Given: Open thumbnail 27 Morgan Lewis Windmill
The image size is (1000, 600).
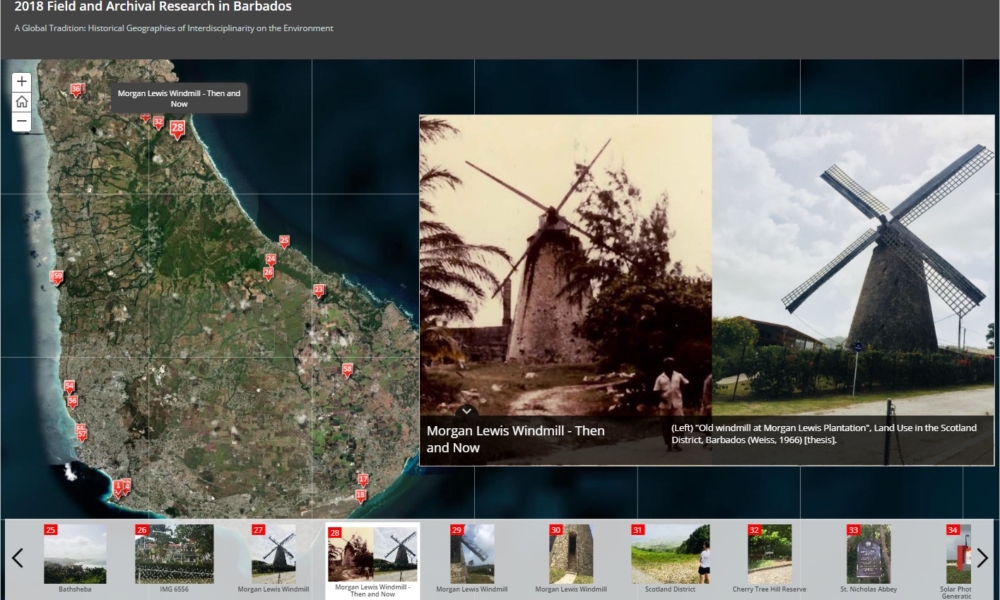Looking at the screenshot, I should 273,556.
